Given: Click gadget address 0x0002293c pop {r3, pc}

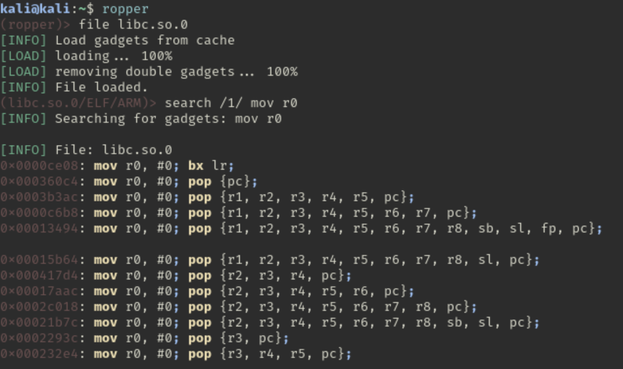Looking at the screenshot, I should click(x=39, y=338).
